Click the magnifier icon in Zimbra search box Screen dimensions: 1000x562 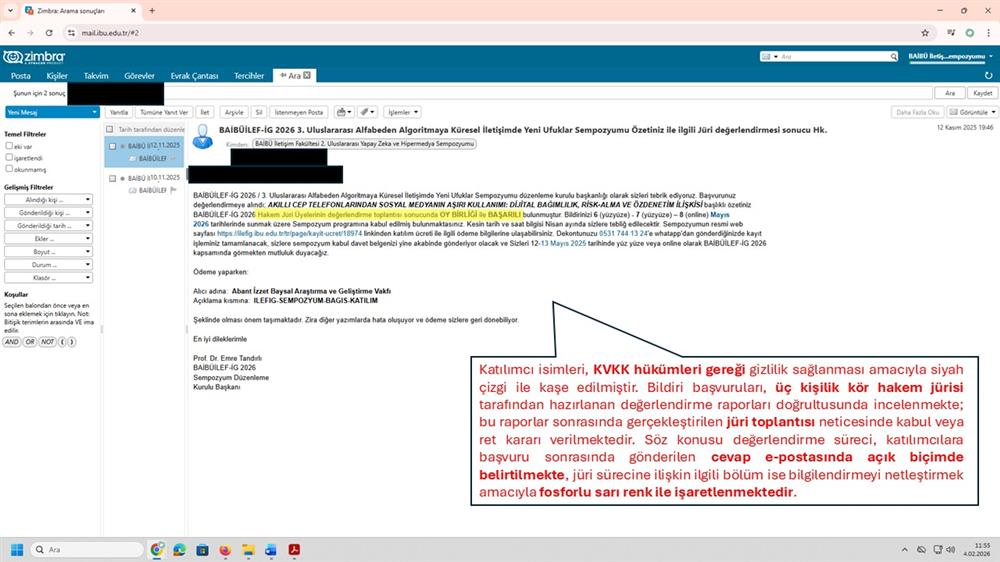(767, 57)
